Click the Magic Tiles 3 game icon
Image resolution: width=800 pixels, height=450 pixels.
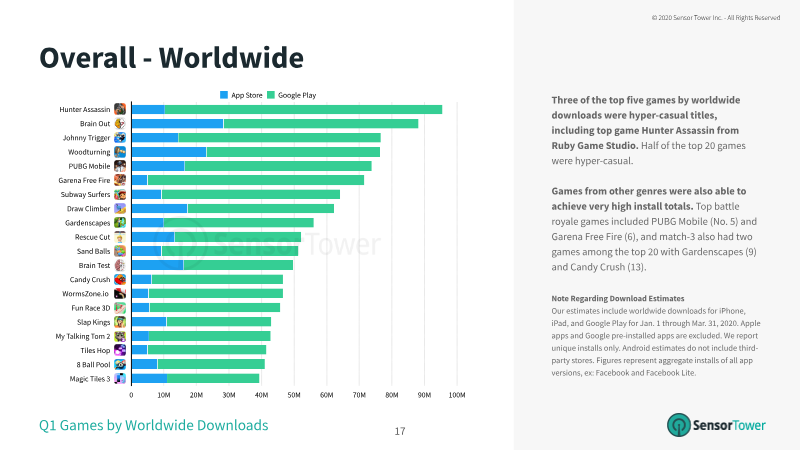(x=120, y=379)
